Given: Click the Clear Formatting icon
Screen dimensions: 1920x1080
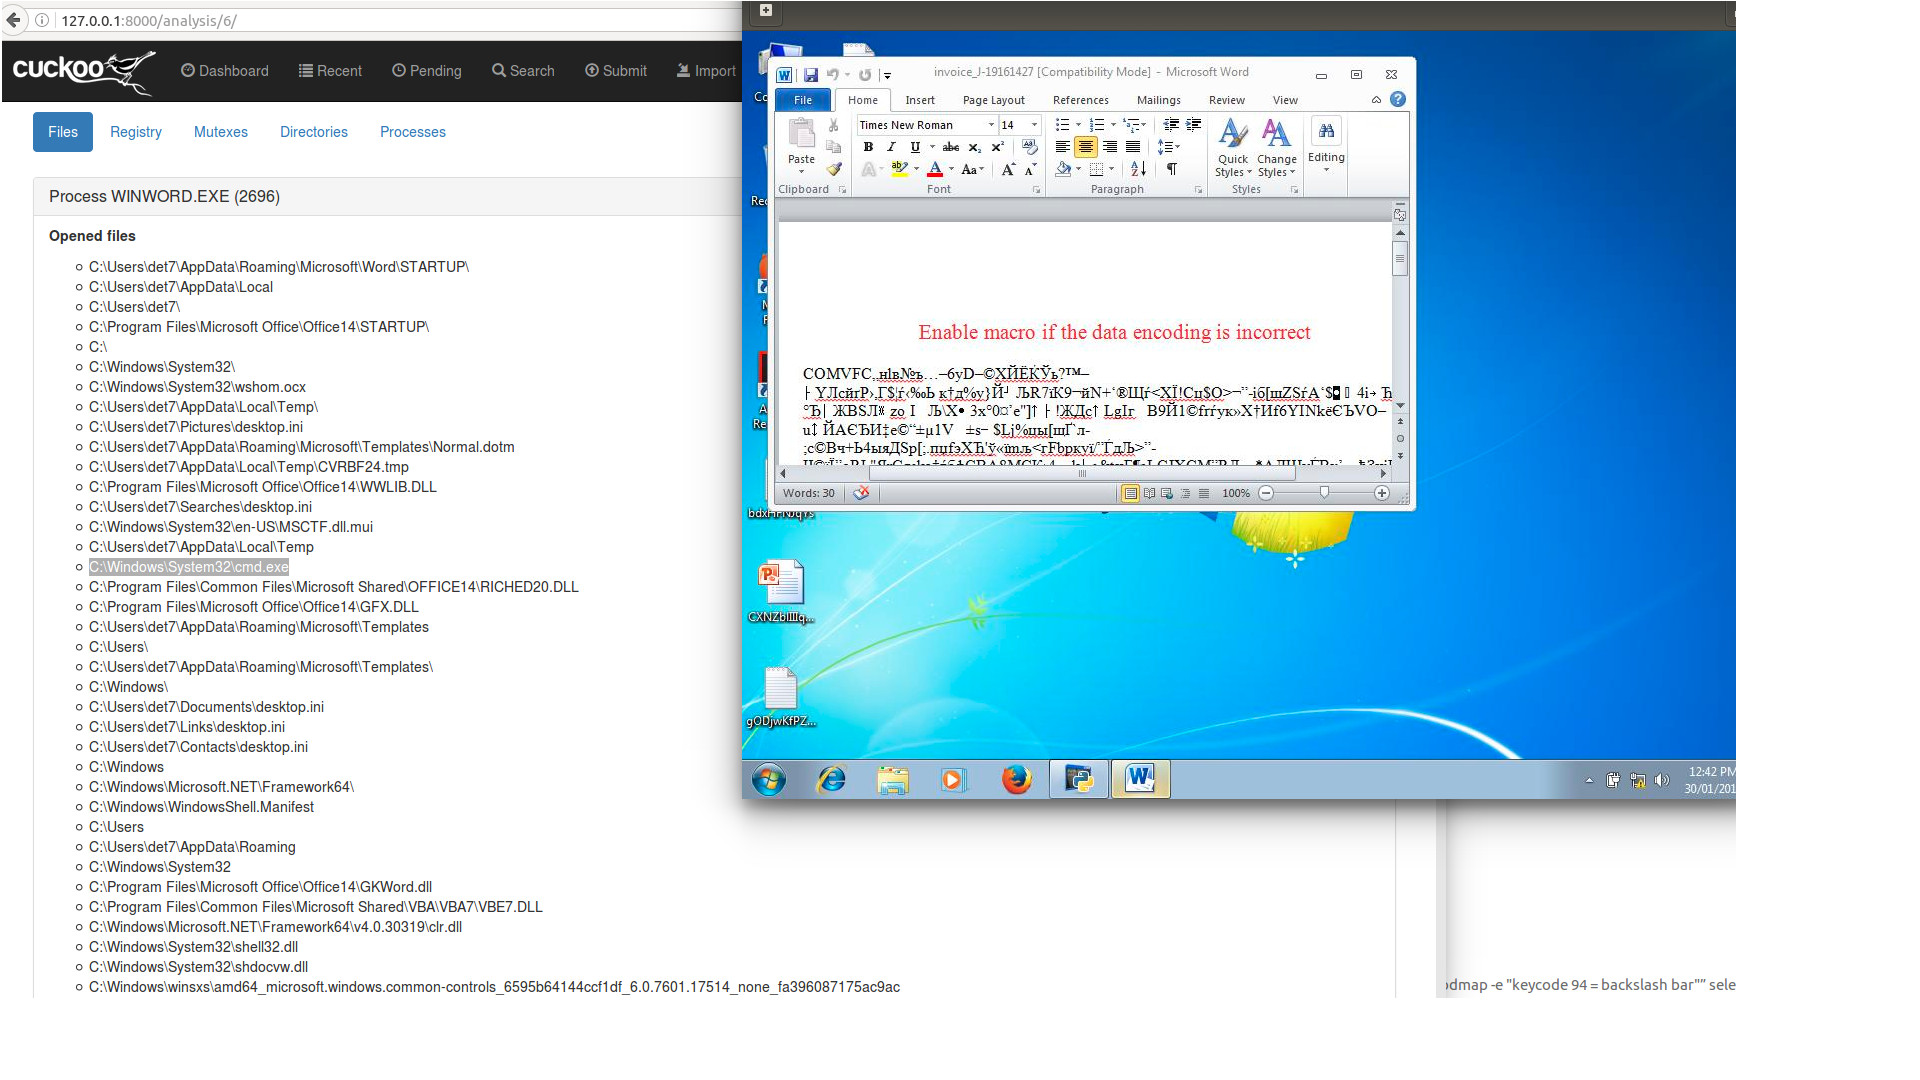Looking at the screenshot, I should [1029, 147].
